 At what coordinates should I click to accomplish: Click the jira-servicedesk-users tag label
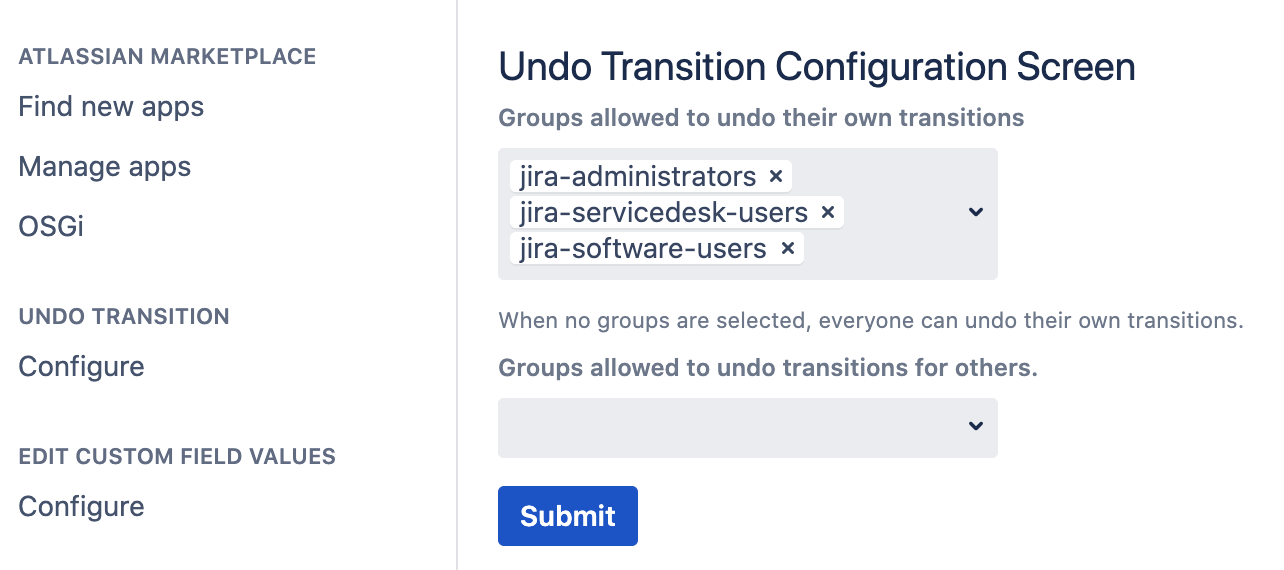point(664,213)
